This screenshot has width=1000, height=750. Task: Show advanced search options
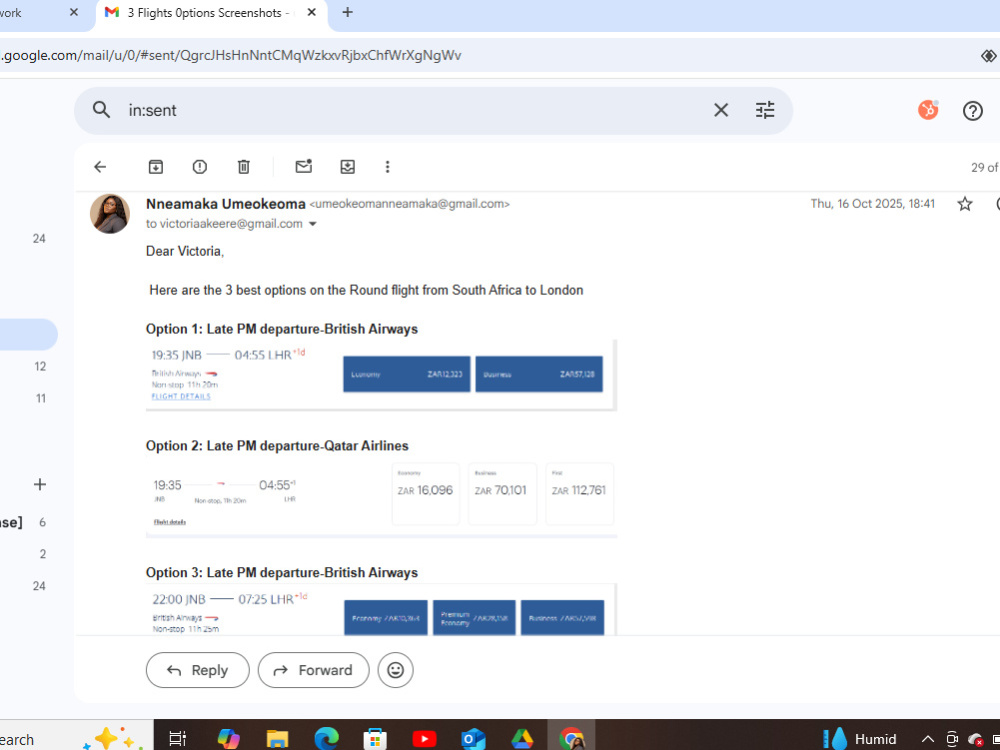765,110
